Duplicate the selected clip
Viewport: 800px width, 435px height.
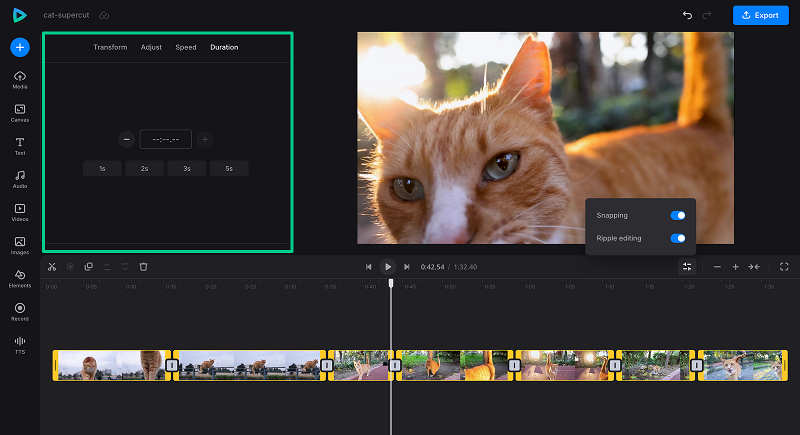[x=88, y=267]
